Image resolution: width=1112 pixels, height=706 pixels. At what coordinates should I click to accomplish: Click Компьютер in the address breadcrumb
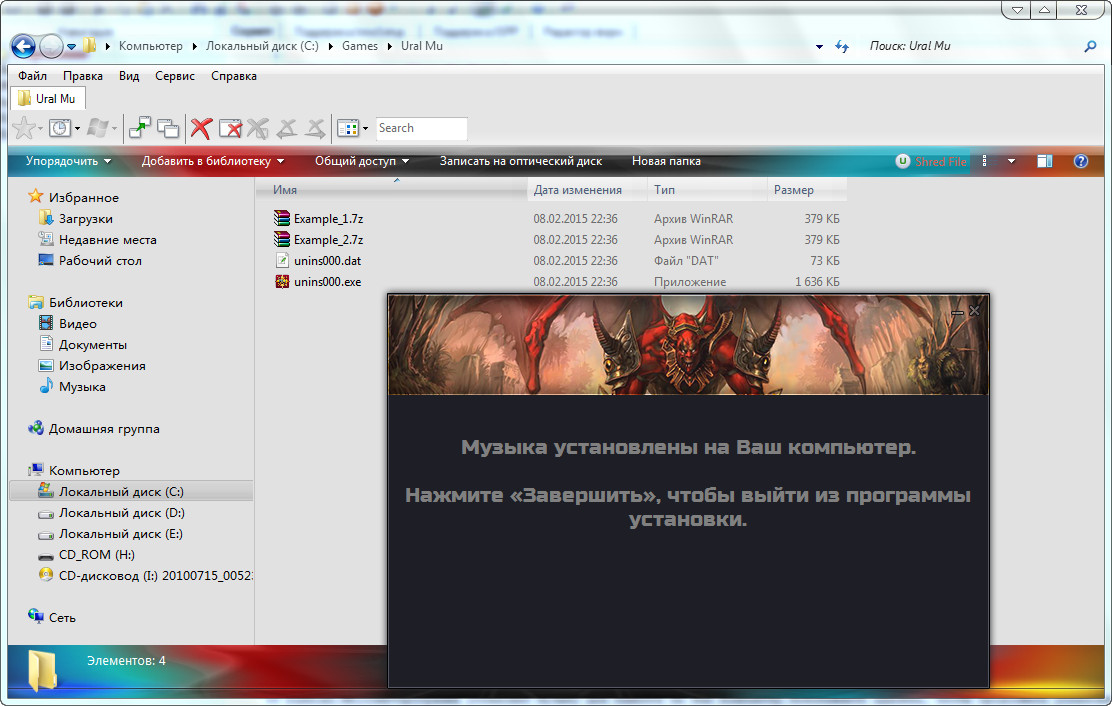150,46
